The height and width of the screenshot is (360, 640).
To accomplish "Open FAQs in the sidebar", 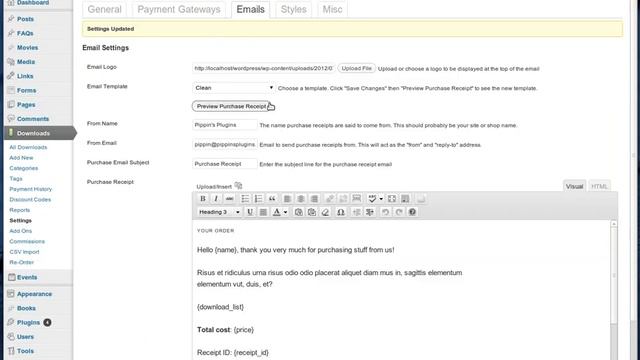I will click(x=25, y=33).
